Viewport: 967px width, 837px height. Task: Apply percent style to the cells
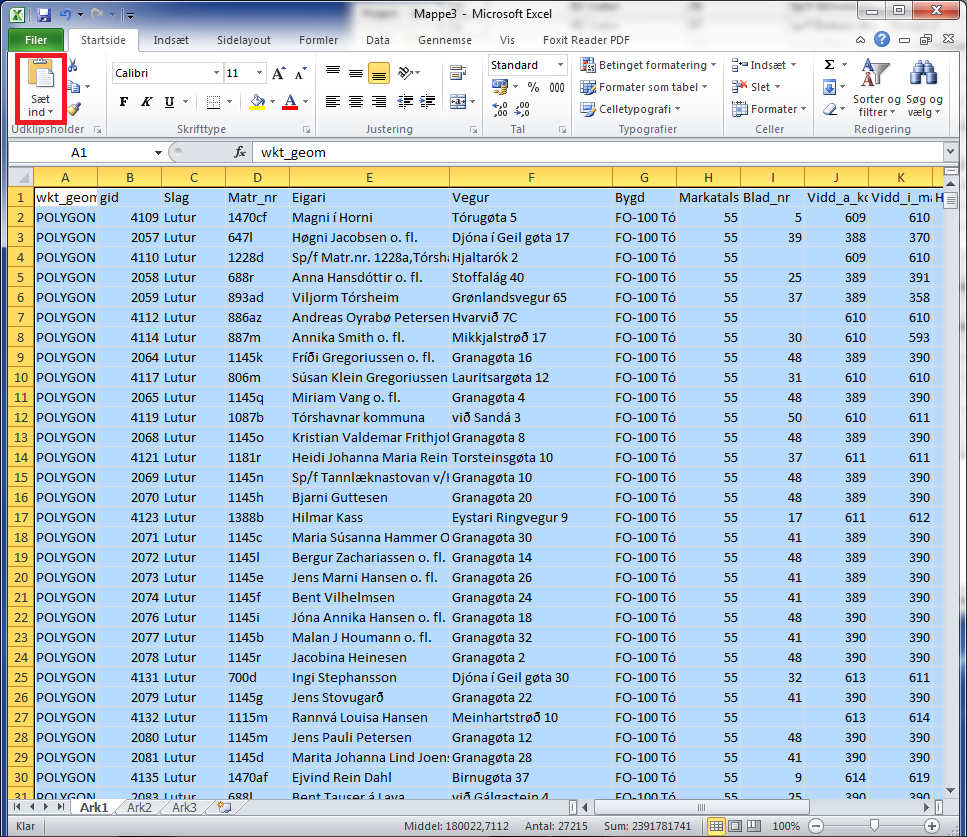click(533, 87)
